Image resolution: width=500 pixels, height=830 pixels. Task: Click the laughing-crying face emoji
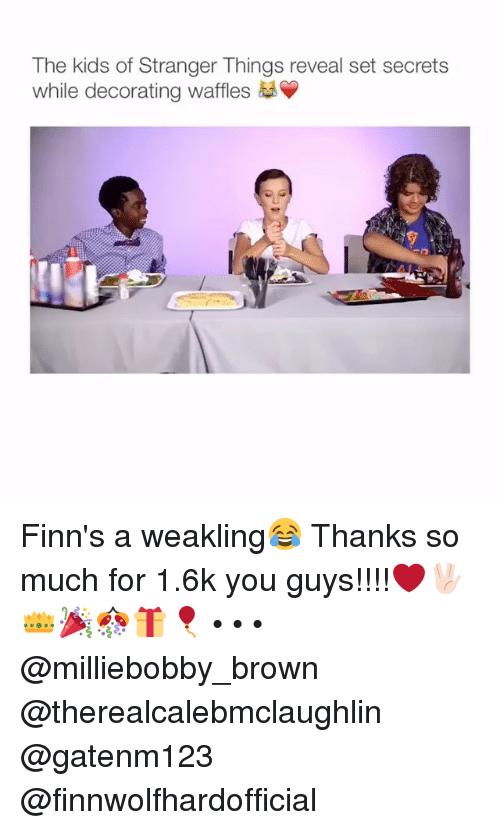[286, 534]
